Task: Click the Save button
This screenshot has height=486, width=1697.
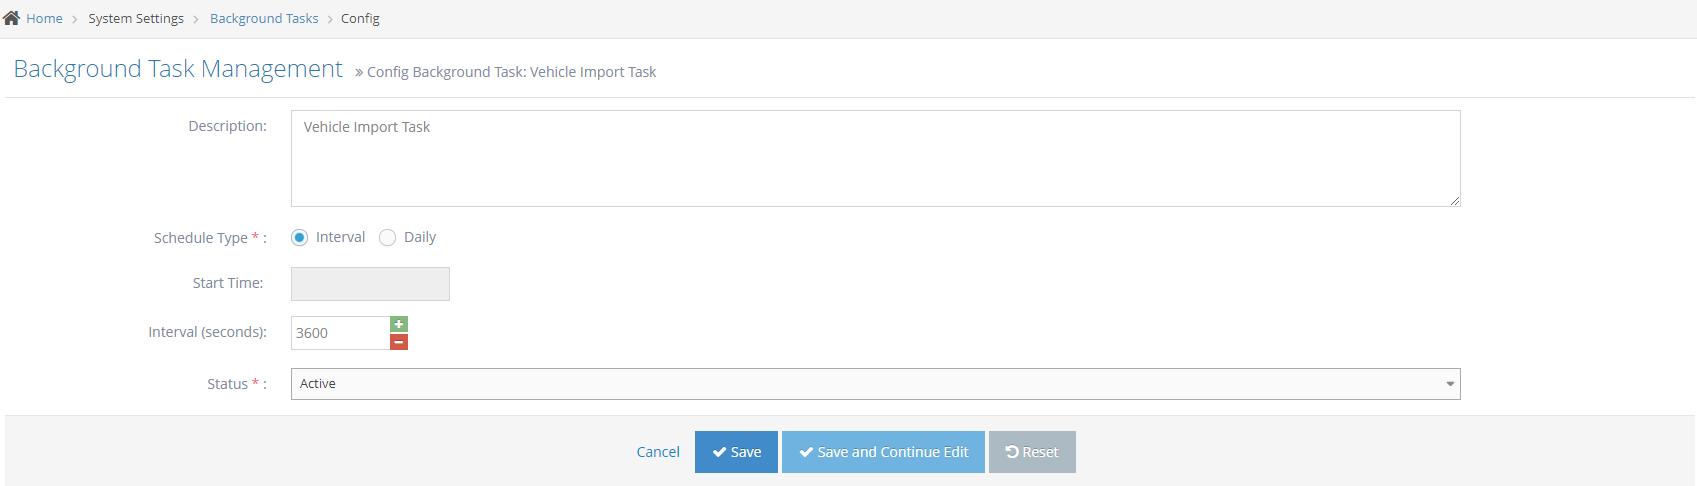Action: (x=736, y=452)
